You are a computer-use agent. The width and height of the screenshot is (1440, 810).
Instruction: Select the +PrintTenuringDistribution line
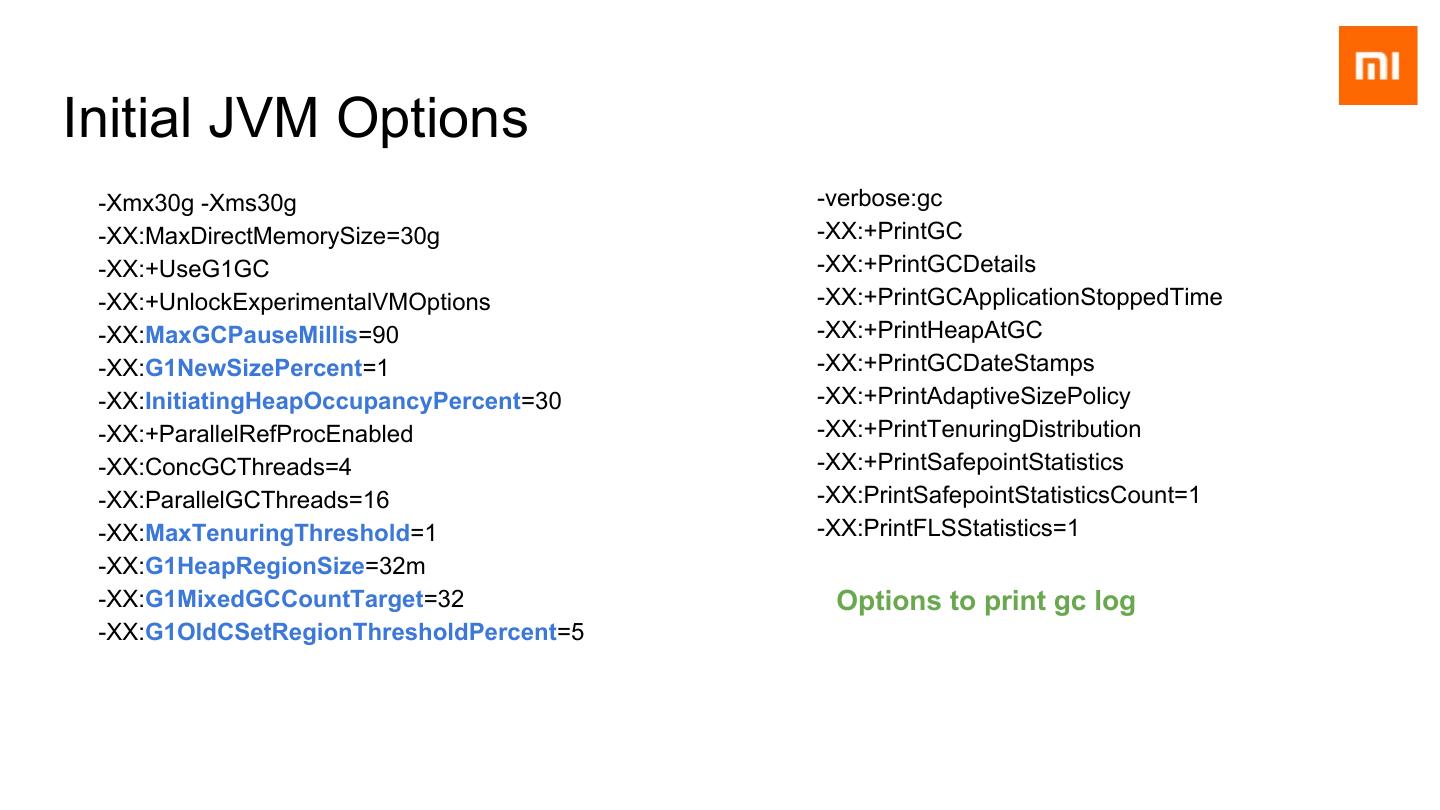coord(978,429)
